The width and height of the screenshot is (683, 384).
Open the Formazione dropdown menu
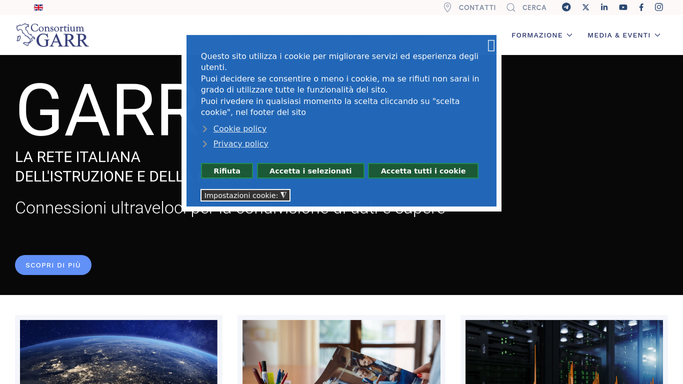[x=542, y=35]
